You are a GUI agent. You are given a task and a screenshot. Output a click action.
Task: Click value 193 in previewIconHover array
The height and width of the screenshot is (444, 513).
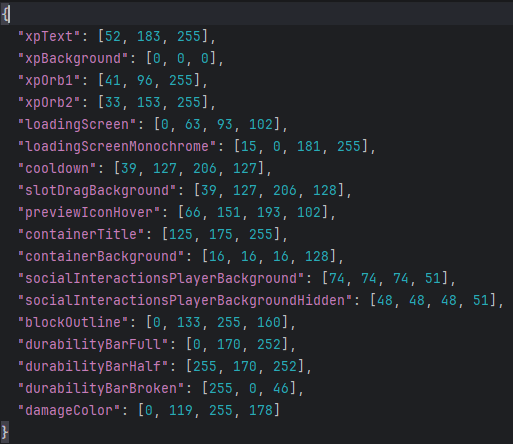pos(269,212)
